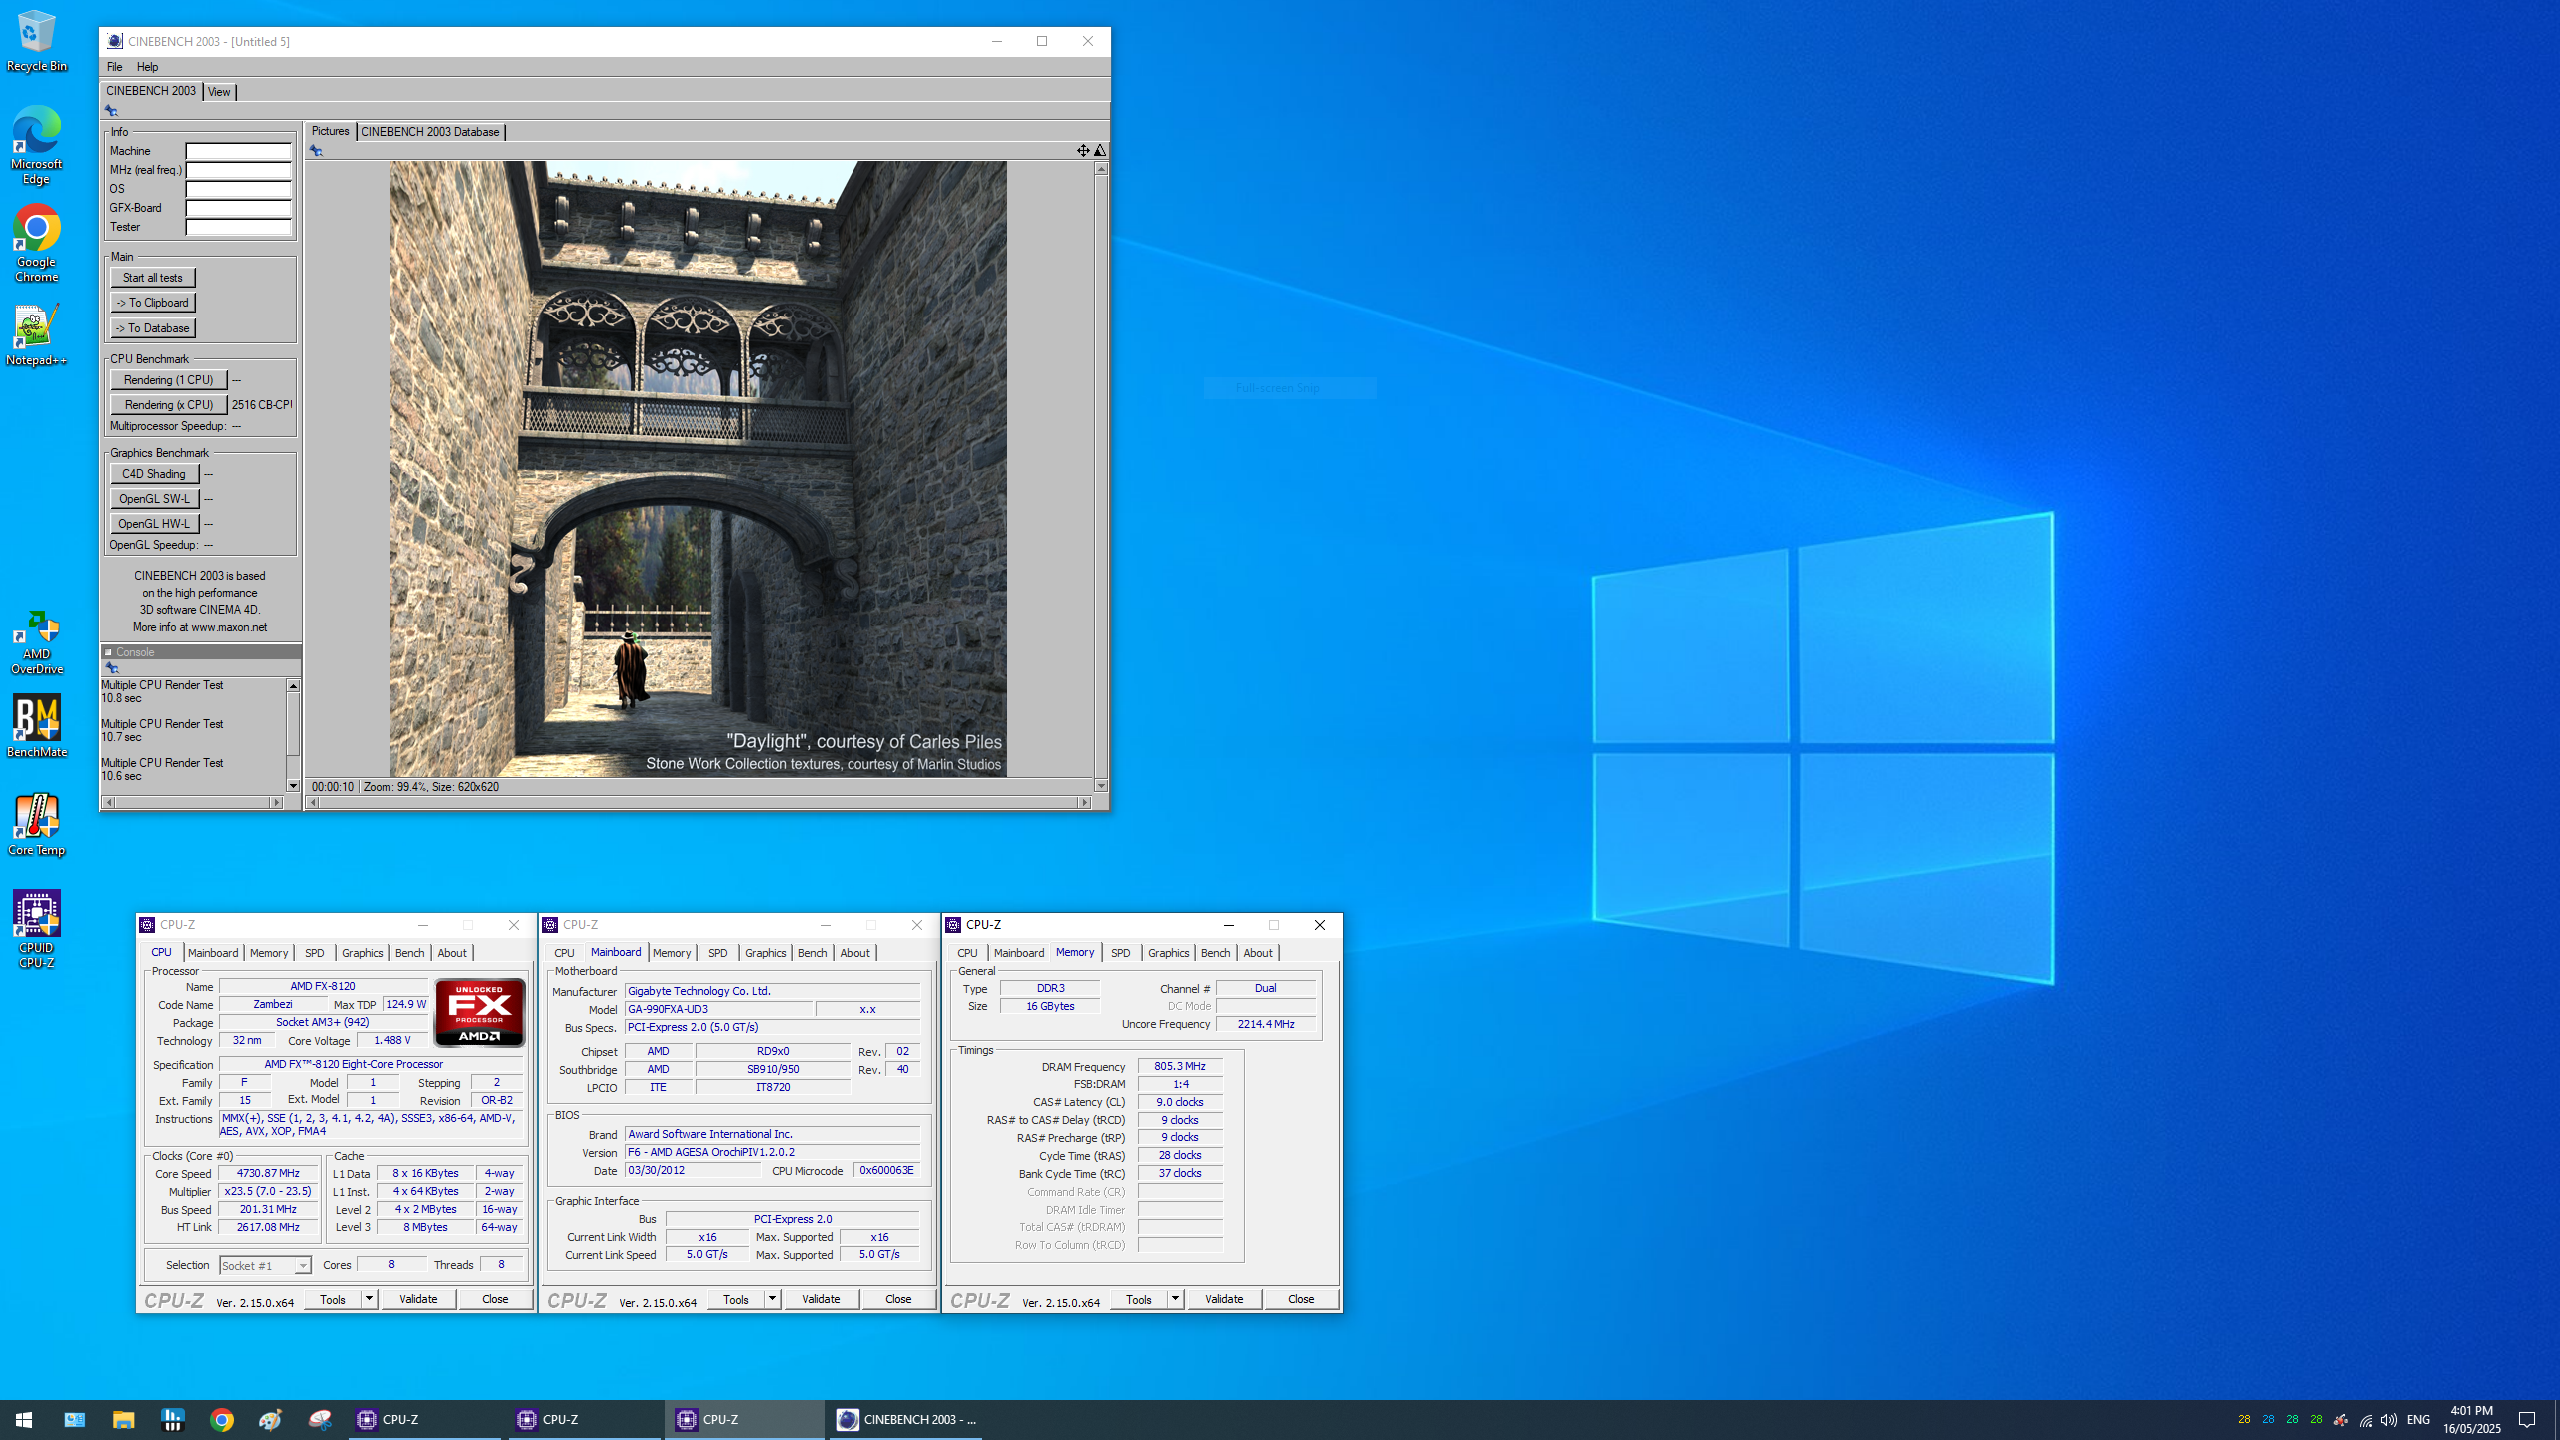Open the Notepad++ desktop icon
This screenshot has width=2560, height=1440.
tap(37, 335)
